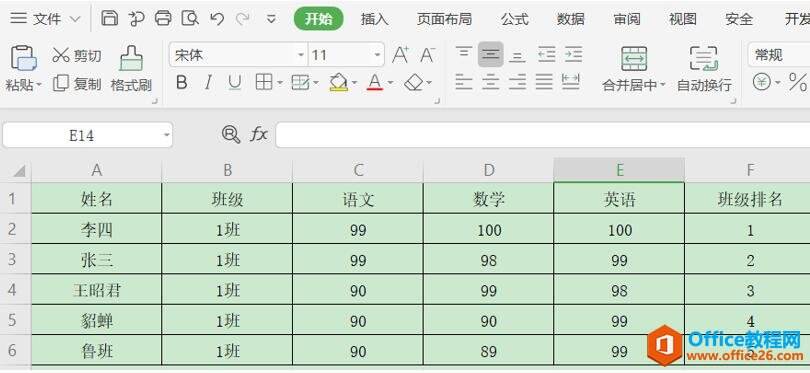Select the 格式刷 format painter
Image resolution: width=810 pixels, height=373 pixels.
click(x=131, y=69)
